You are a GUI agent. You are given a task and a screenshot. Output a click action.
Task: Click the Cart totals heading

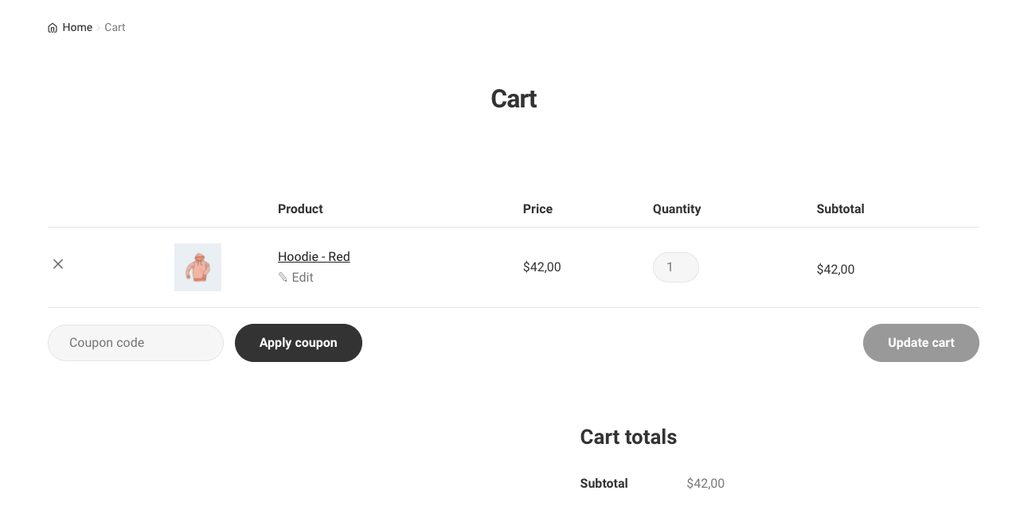pyautogui.click(x=628, y=437)
